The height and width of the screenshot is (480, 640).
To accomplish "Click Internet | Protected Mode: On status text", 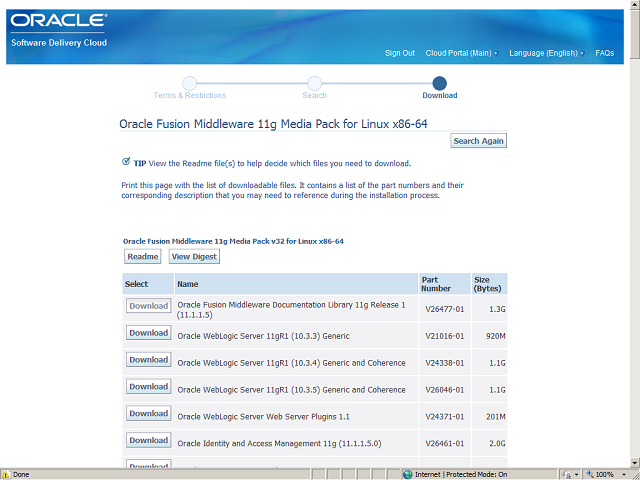I will pyautogui.click(x=461, y=474).
